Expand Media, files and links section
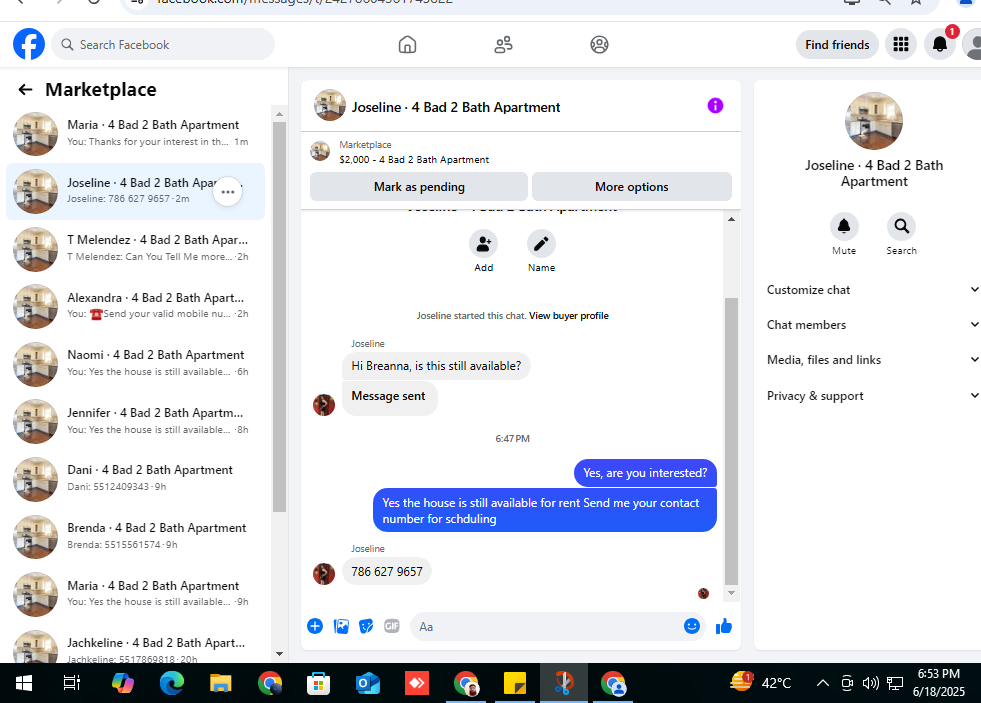This screenshot has height=703, width=981. 872,360
